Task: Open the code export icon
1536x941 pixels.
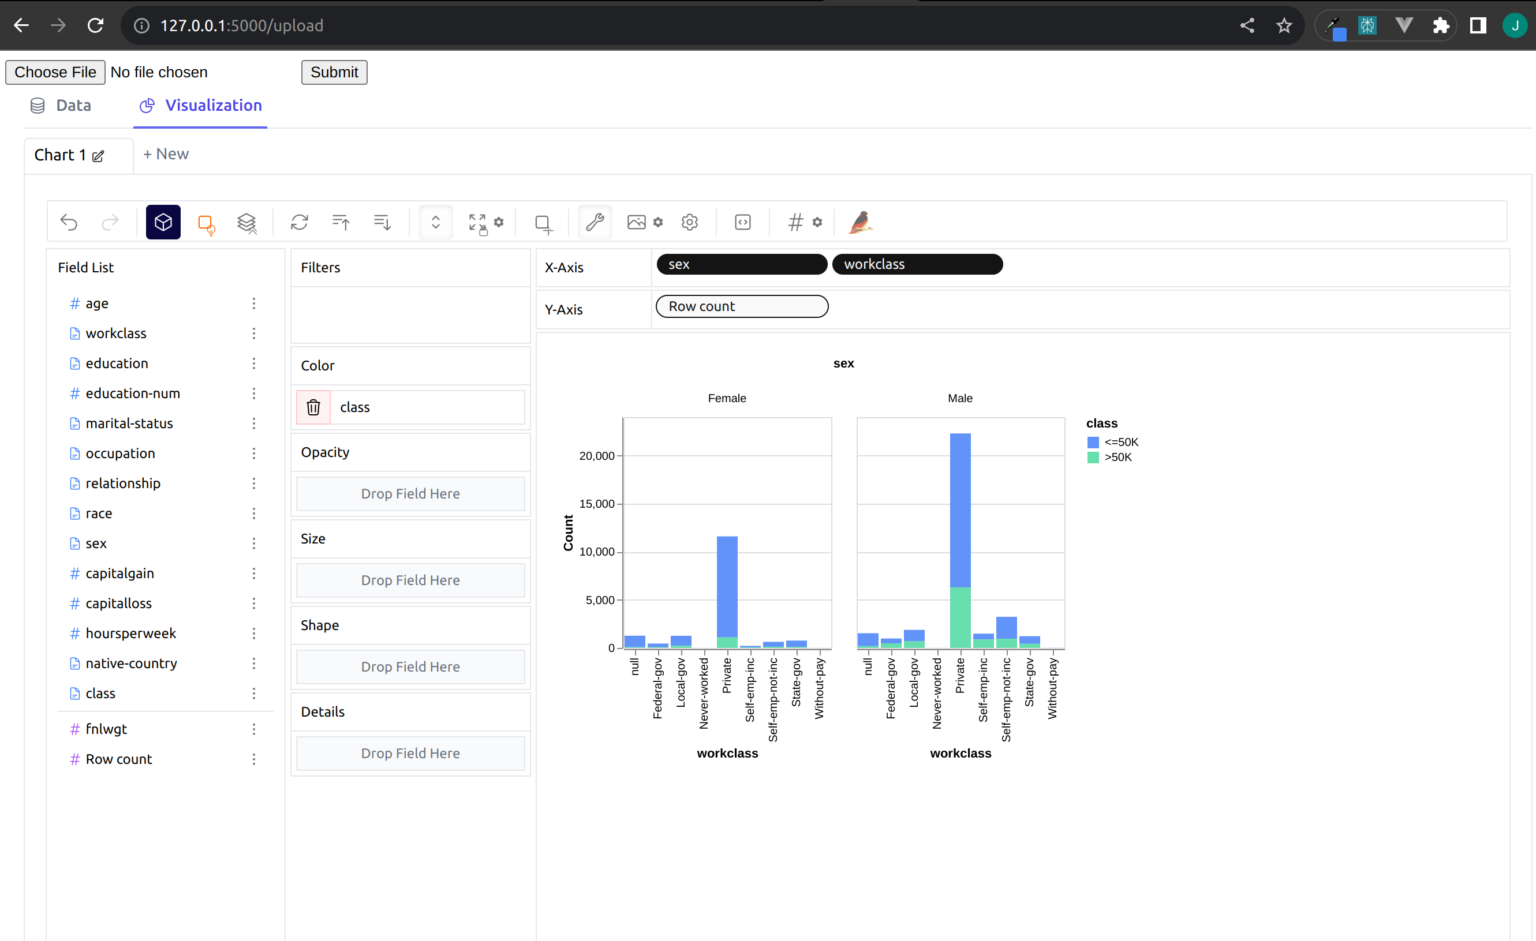Action: (x=743, y=222)
